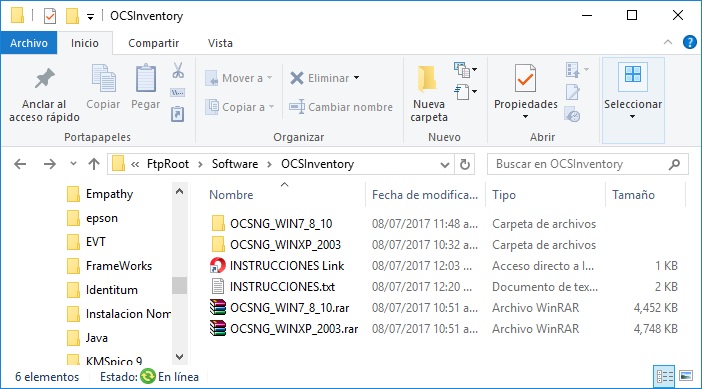The image size is (702, 389).
Task: Select the OCSNG_WINXP_2003 folder row
Action: tap(443, 245)
